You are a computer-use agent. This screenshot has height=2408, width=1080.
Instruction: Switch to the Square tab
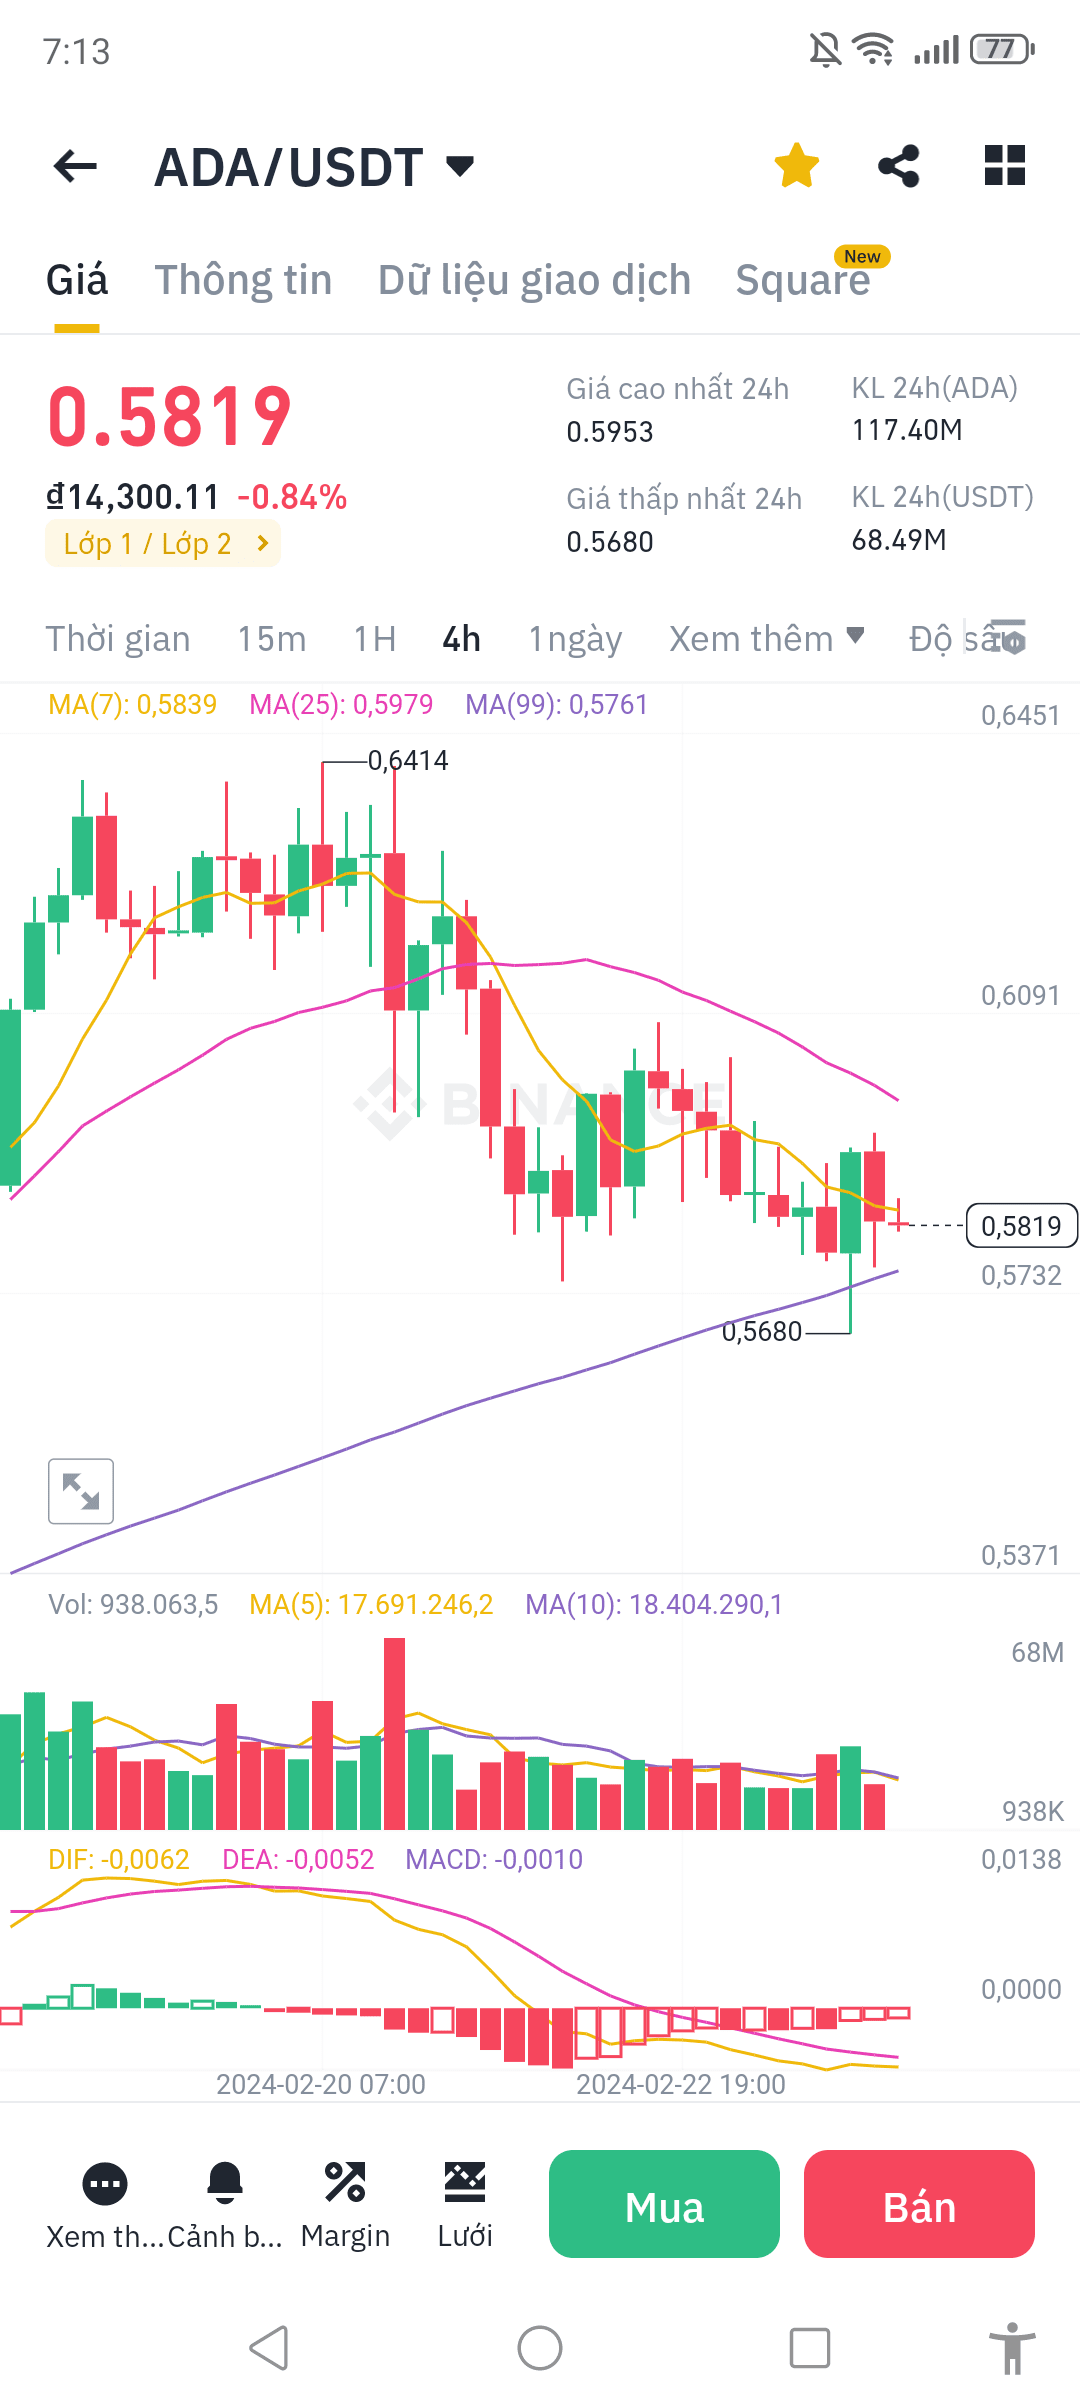(x=803, y=280)
